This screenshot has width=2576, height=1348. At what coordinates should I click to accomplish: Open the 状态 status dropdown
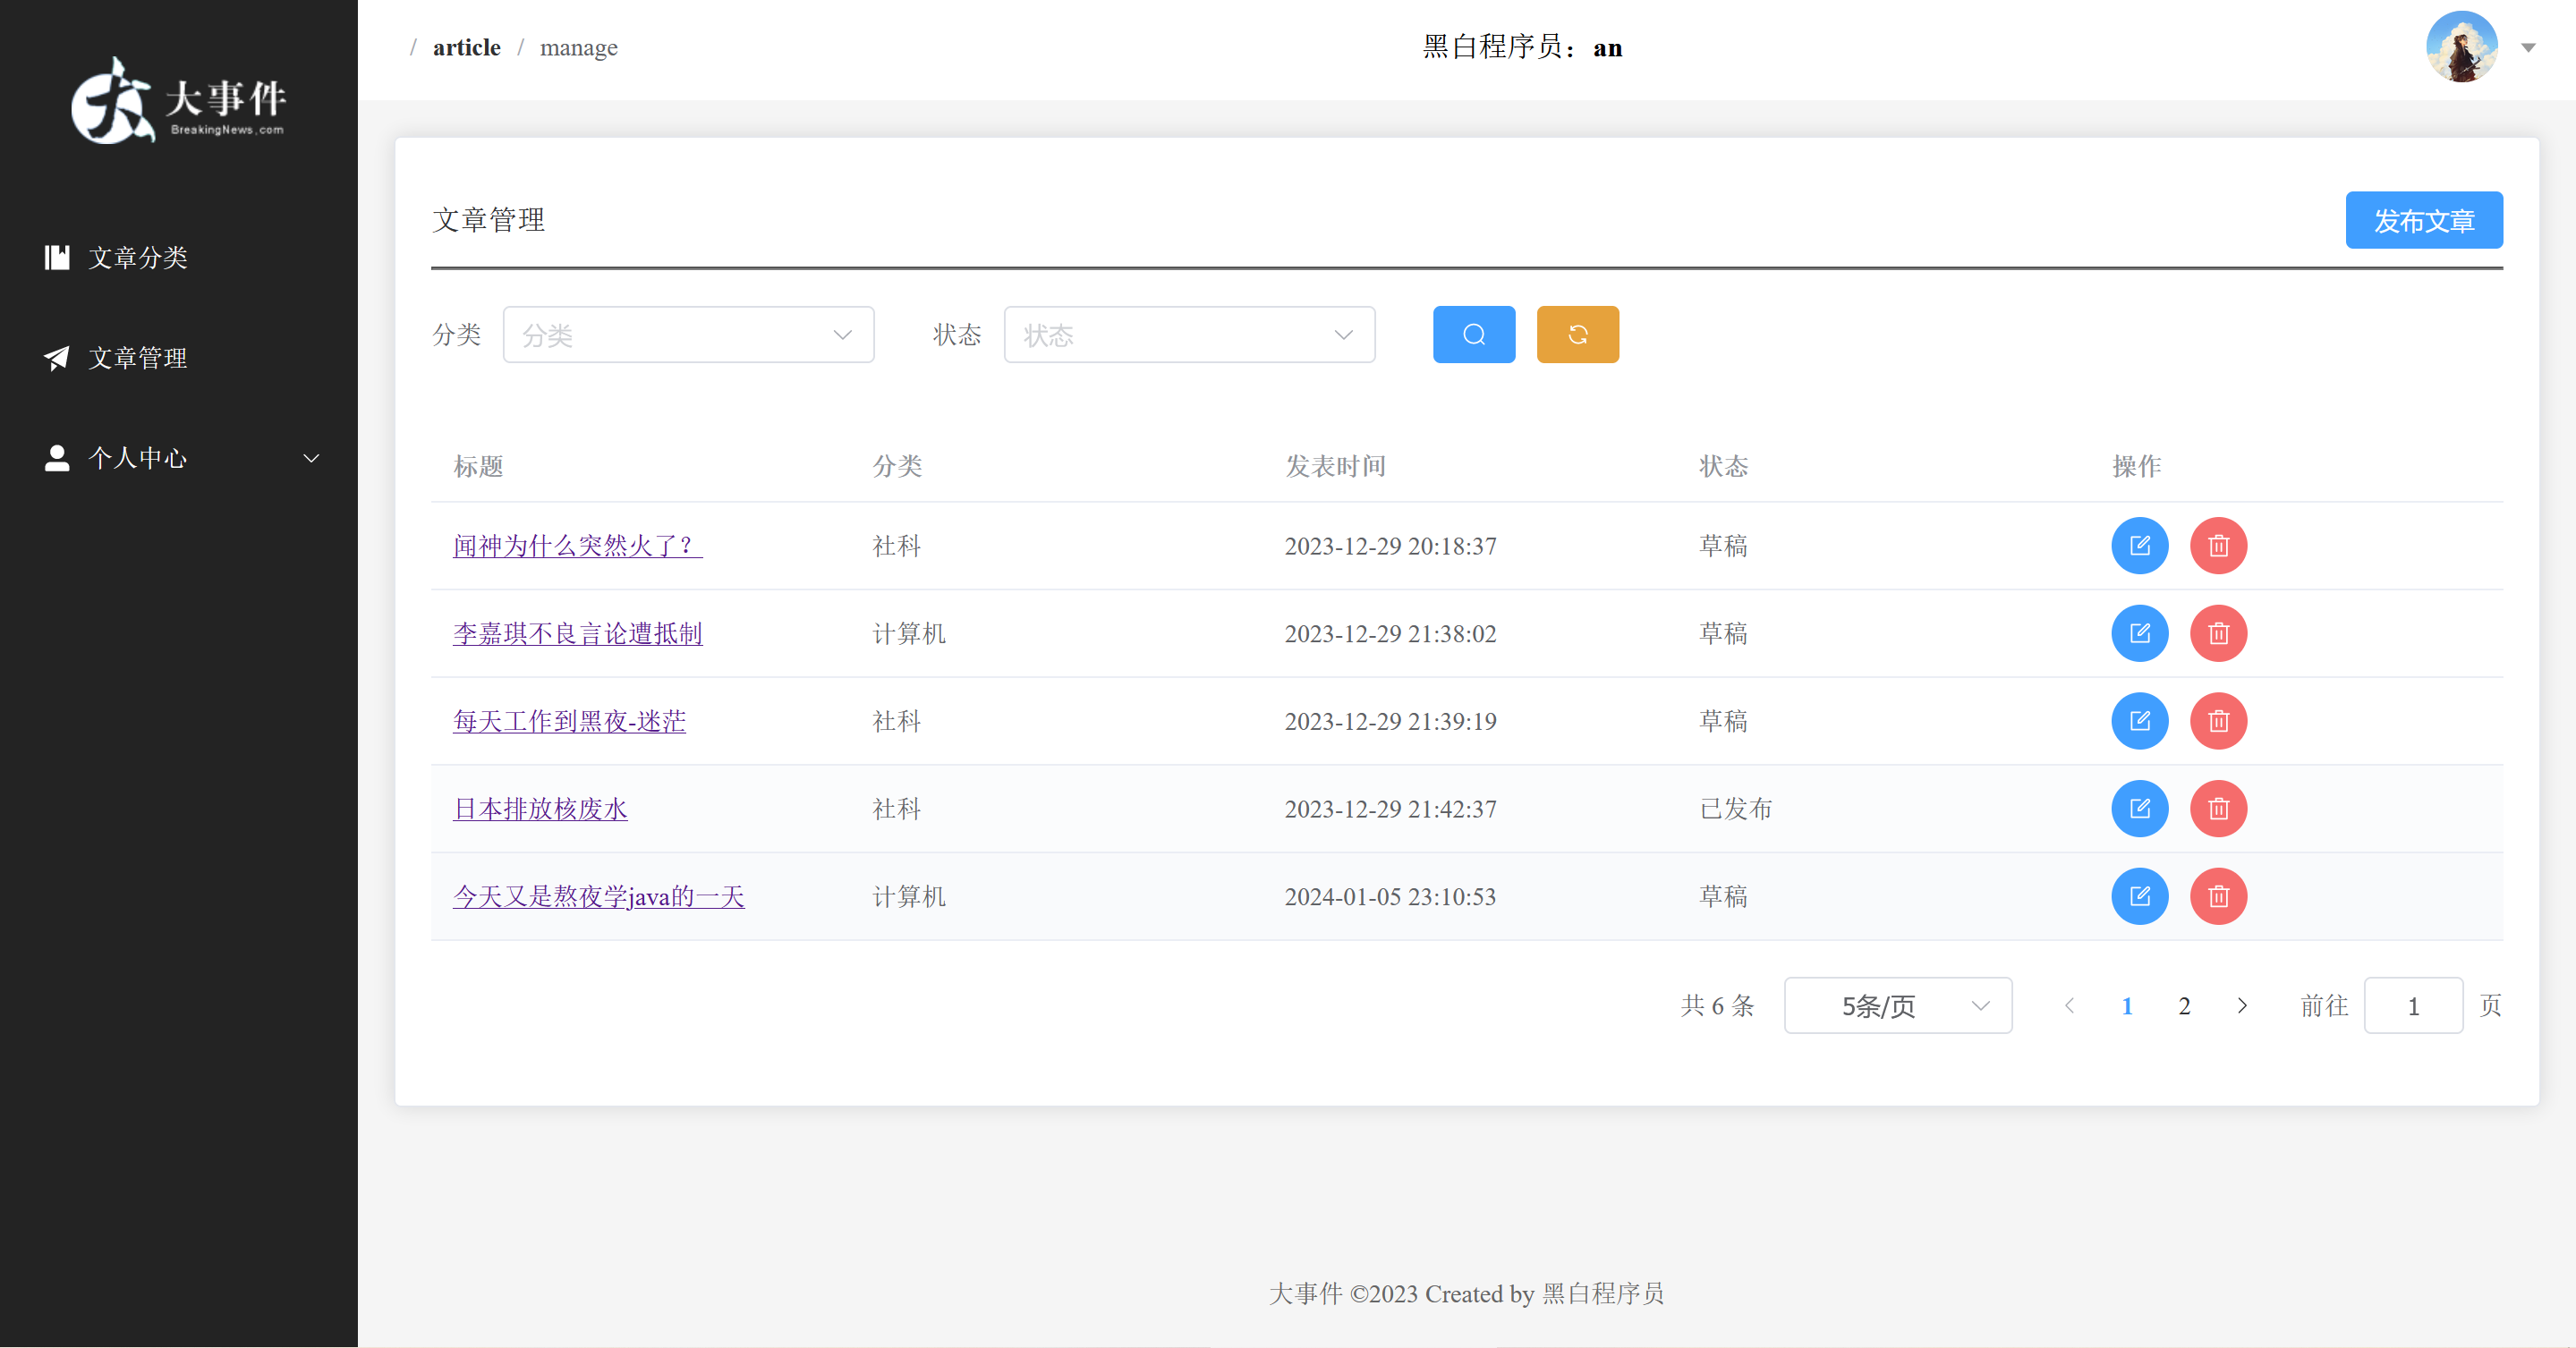1189,335
